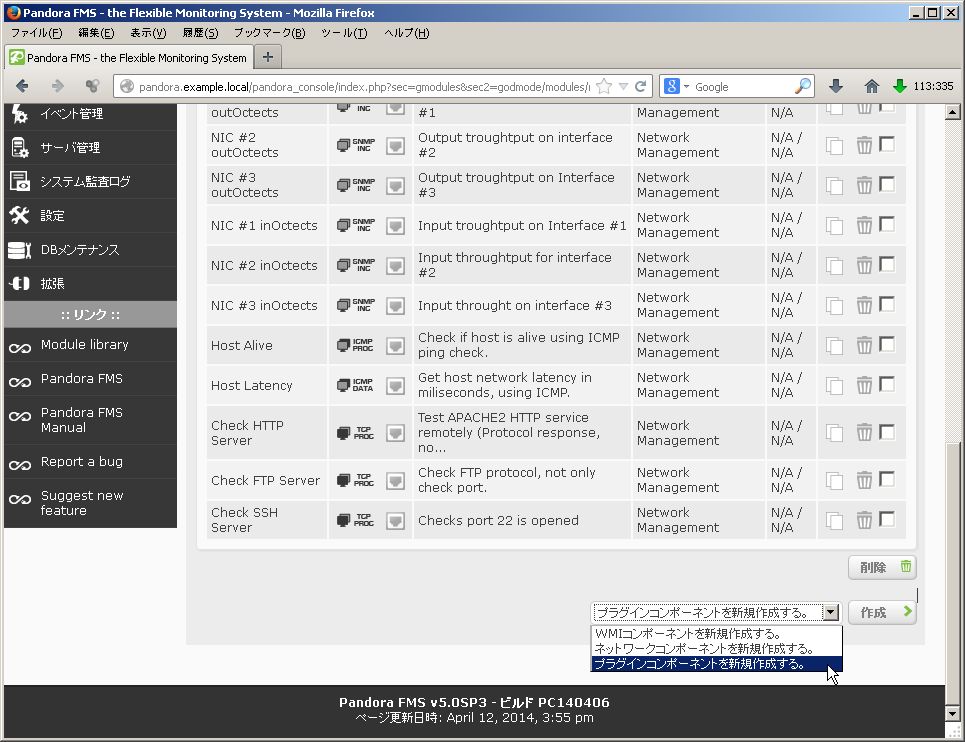This screenshot has width=965, height=742.
Task: Delete the Host Latency component
Action: pyautogui.click(x=864, y=385)
